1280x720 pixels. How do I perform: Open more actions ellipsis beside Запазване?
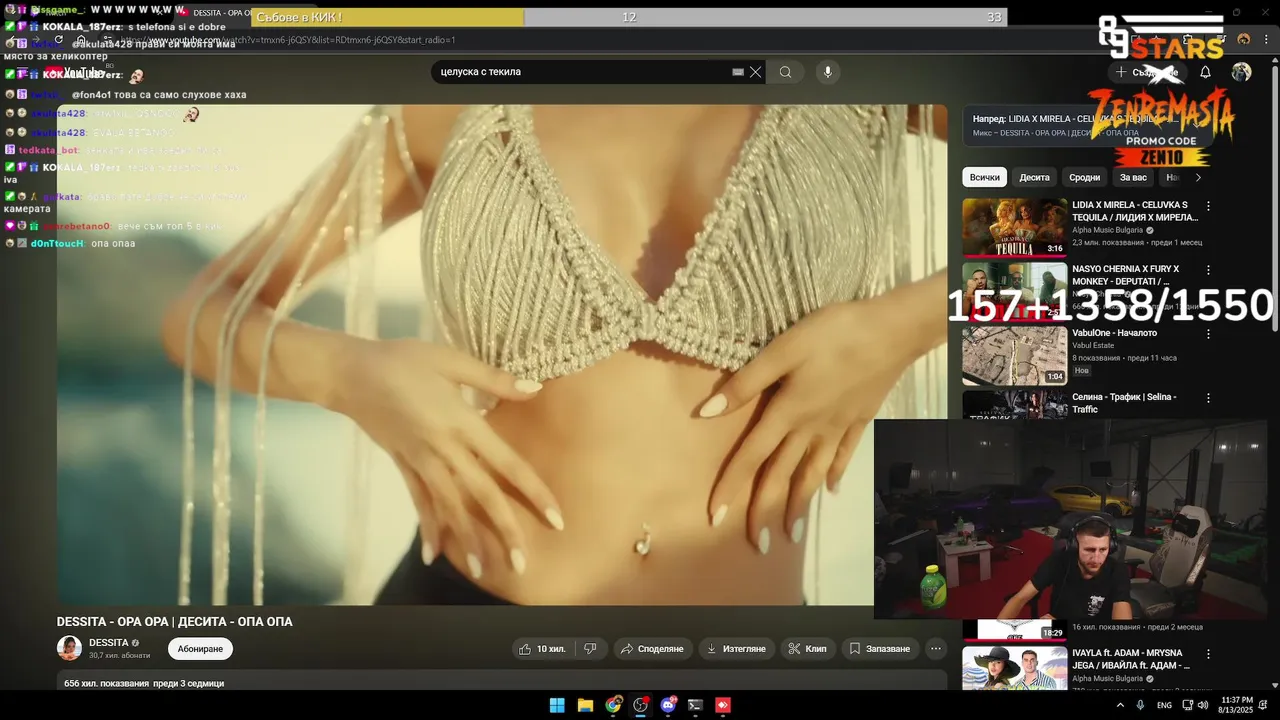click(x=936, y=649)
